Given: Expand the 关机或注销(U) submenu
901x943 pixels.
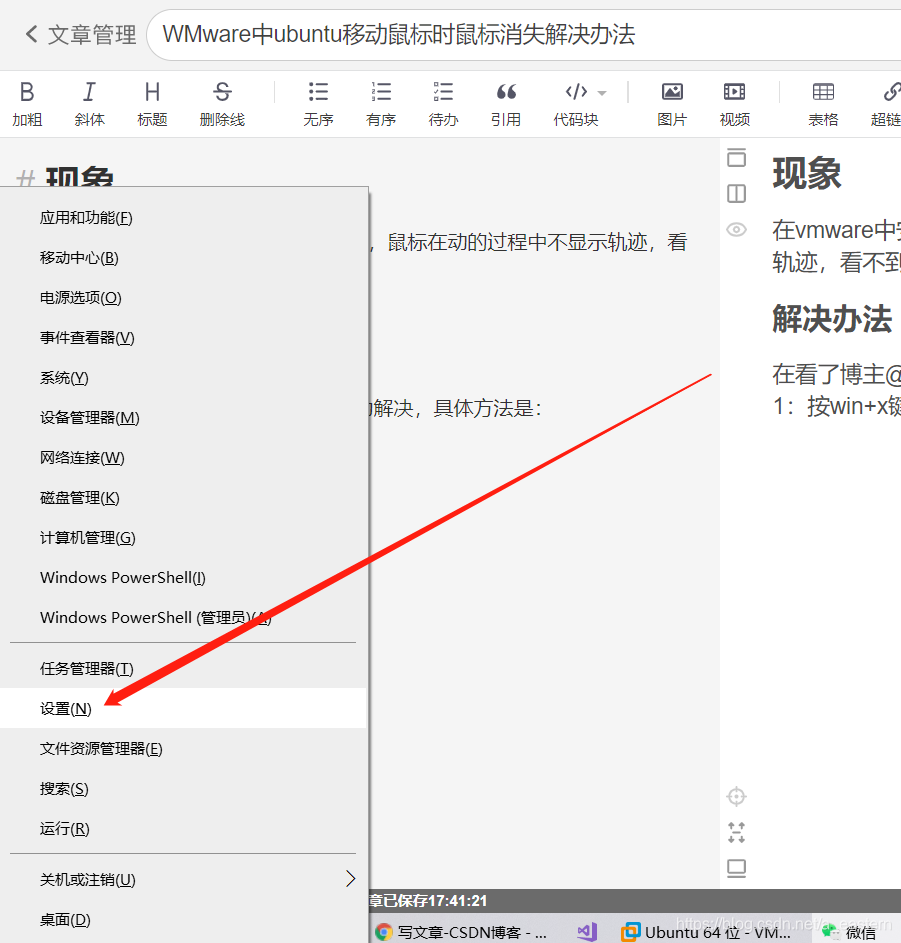Looking at the screenshot, I should (183, 879).
